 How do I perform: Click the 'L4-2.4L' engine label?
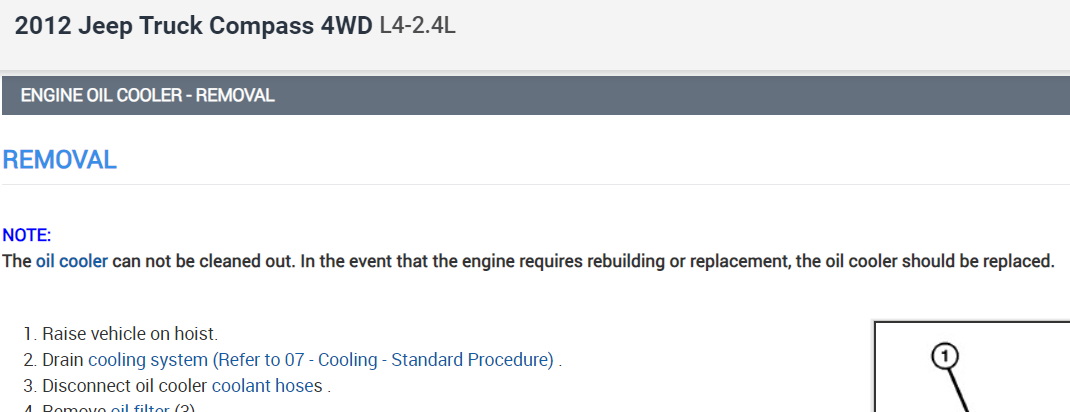(x=418, y=26)
